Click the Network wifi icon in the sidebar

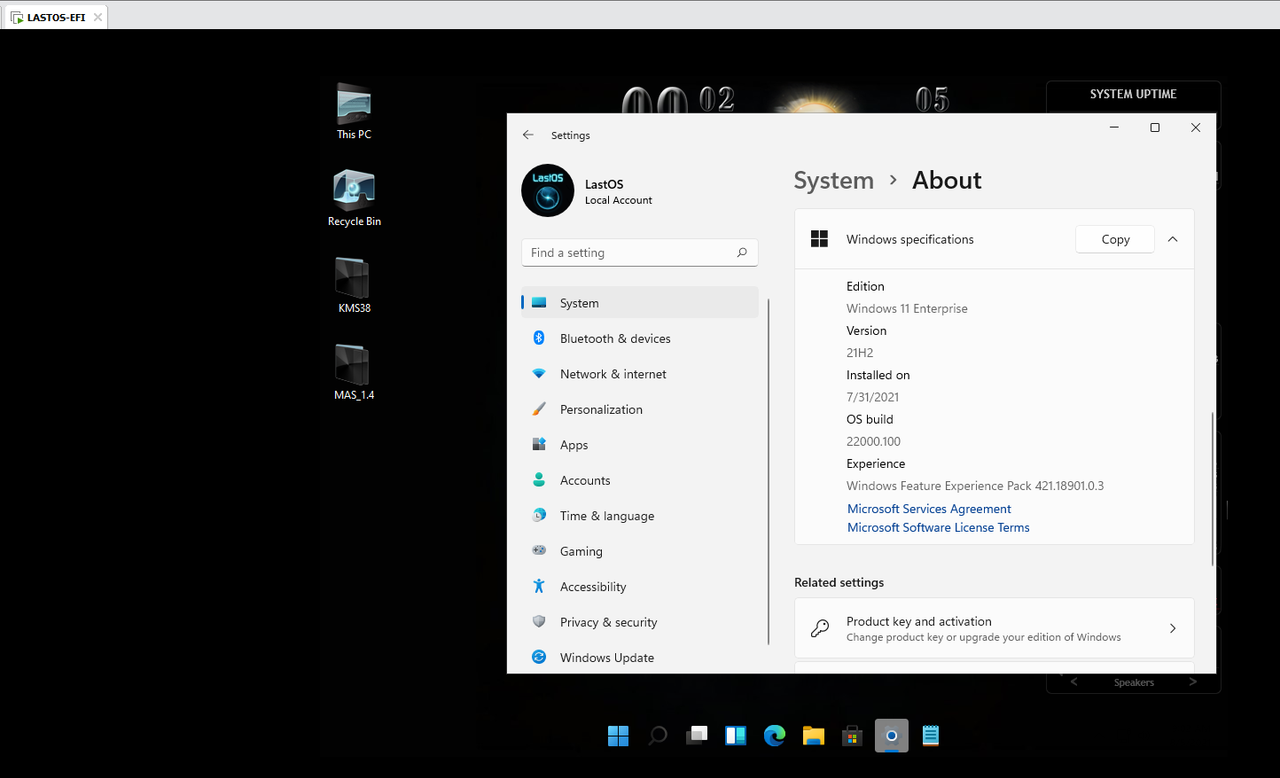(539, 374)
